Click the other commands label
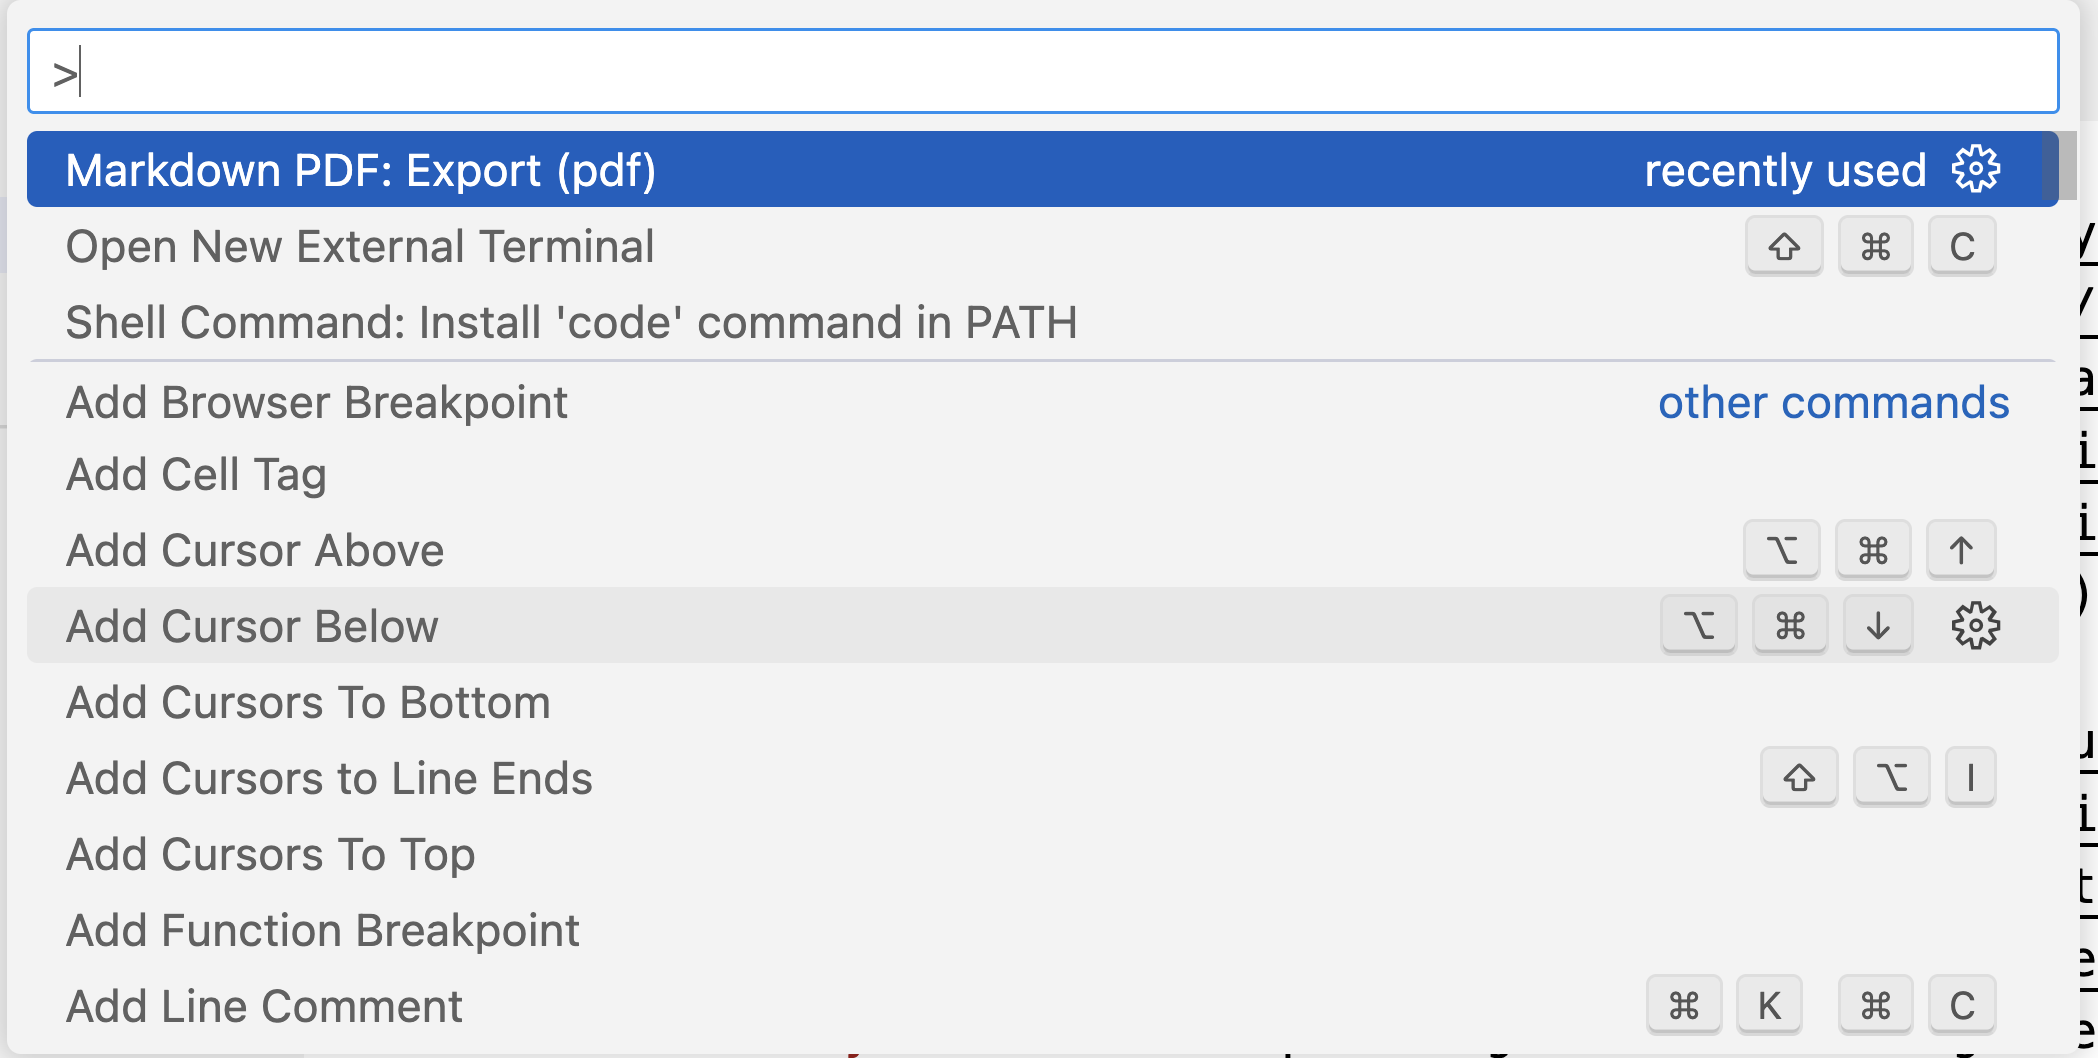2098x1058 pixels. (x=1832, y=402)
